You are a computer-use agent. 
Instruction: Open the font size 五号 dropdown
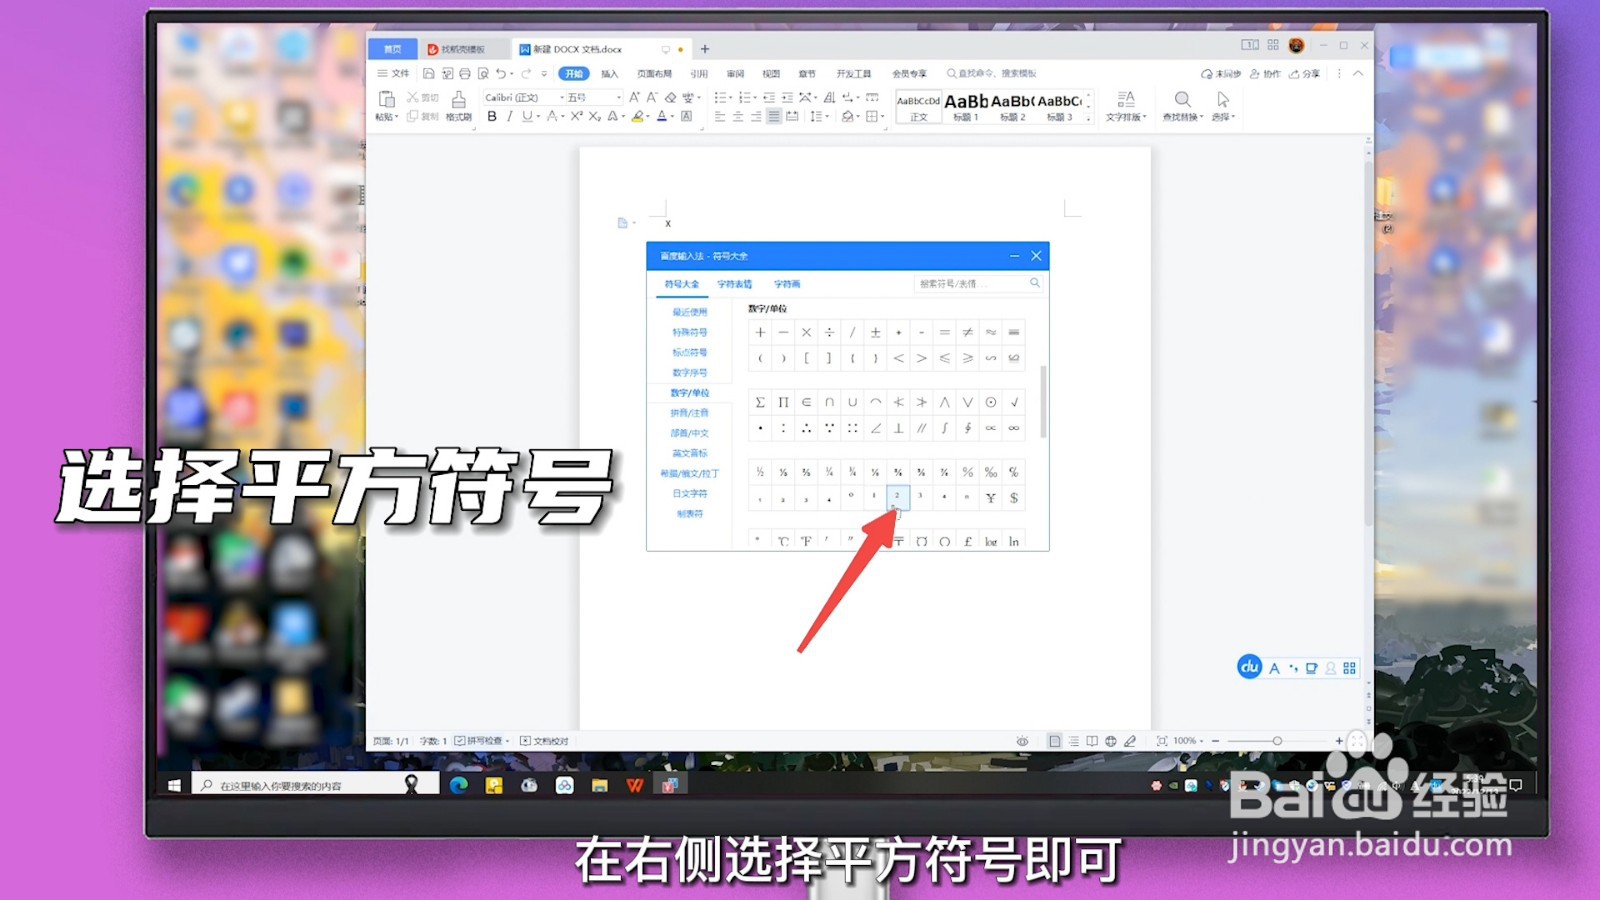pos(619,98)
